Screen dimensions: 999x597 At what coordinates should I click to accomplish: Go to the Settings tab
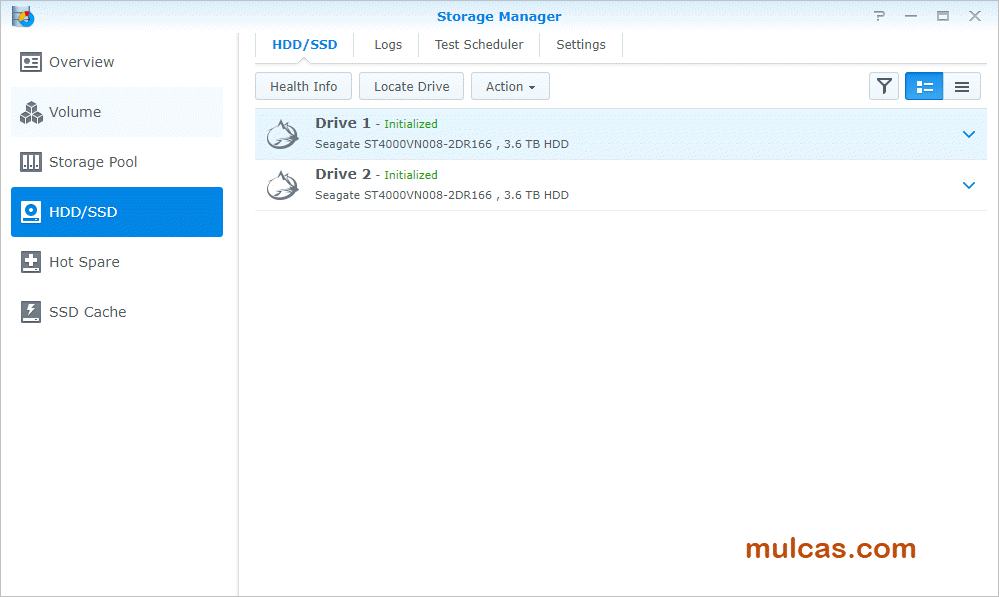581,45
